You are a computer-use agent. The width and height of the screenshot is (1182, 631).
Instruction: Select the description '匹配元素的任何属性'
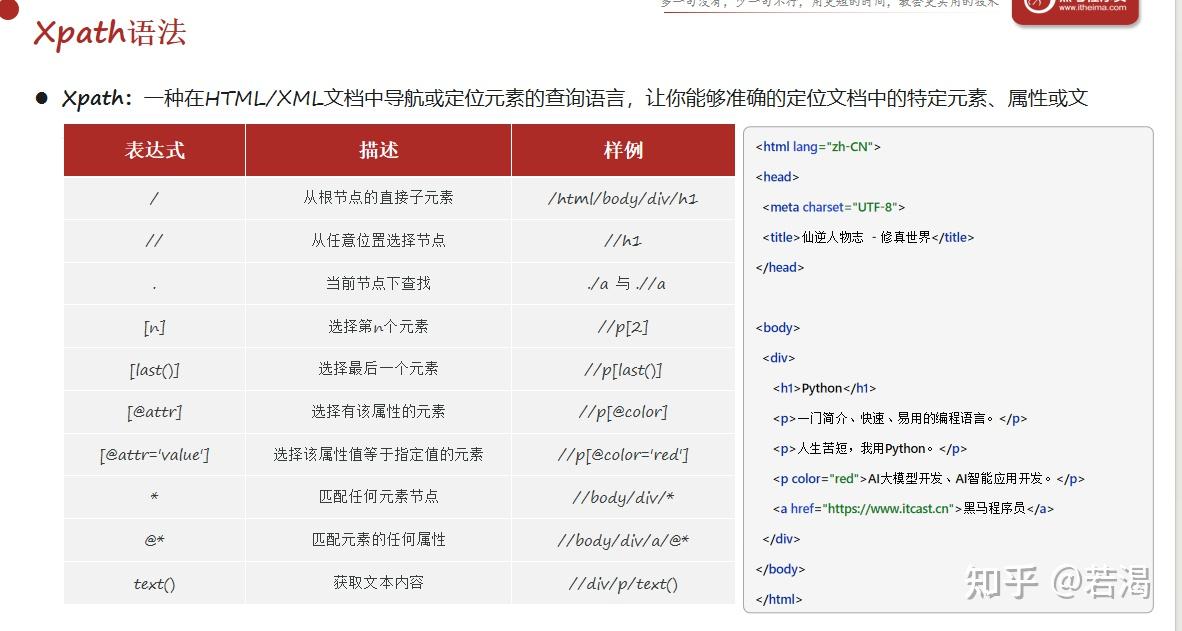378,540
